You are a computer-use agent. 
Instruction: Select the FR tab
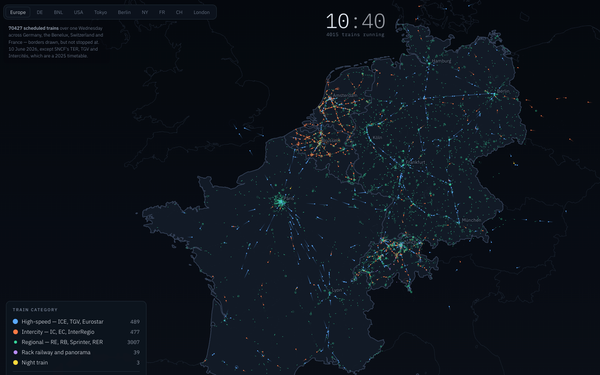(x=162, y=12)
